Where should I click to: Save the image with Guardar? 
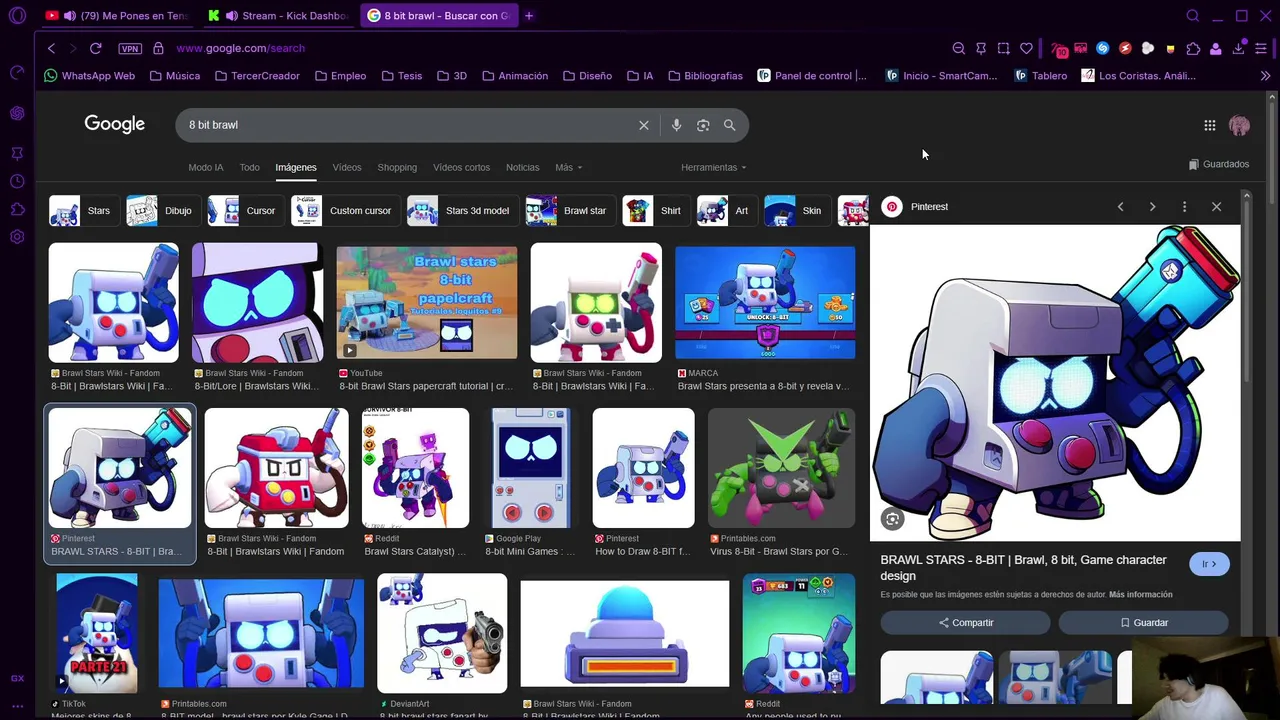[x=1144, y=622]
